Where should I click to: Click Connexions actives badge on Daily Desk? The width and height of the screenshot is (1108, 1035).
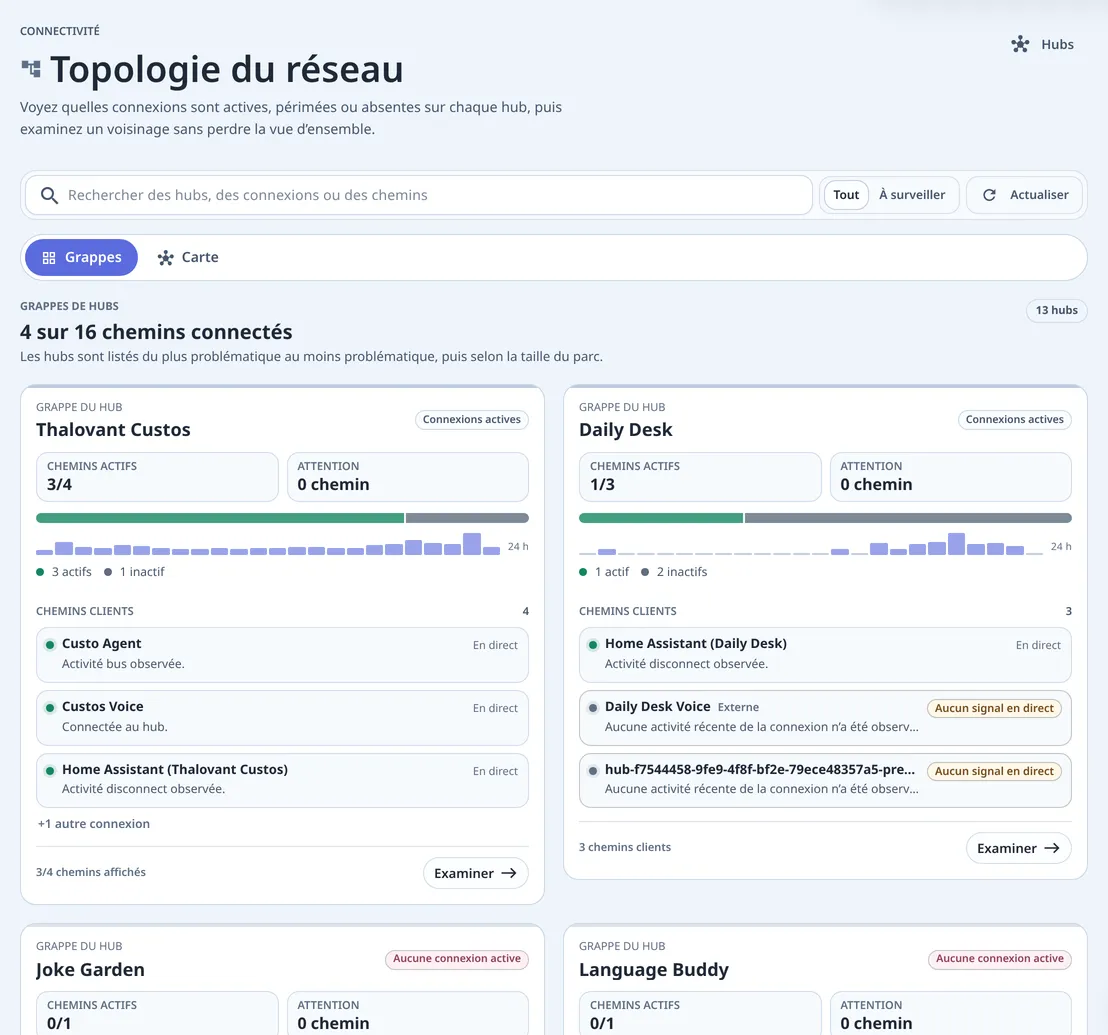click(1014, 420)
